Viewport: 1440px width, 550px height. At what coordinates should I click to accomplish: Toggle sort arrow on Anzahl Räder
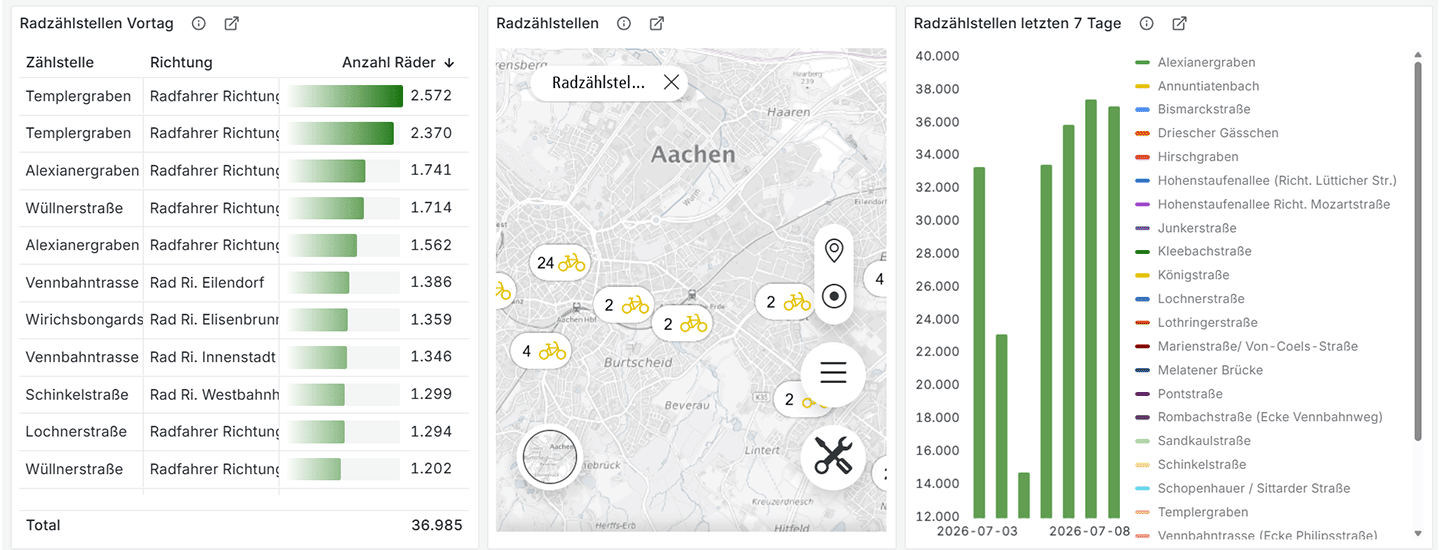click(x=449, y=62)
